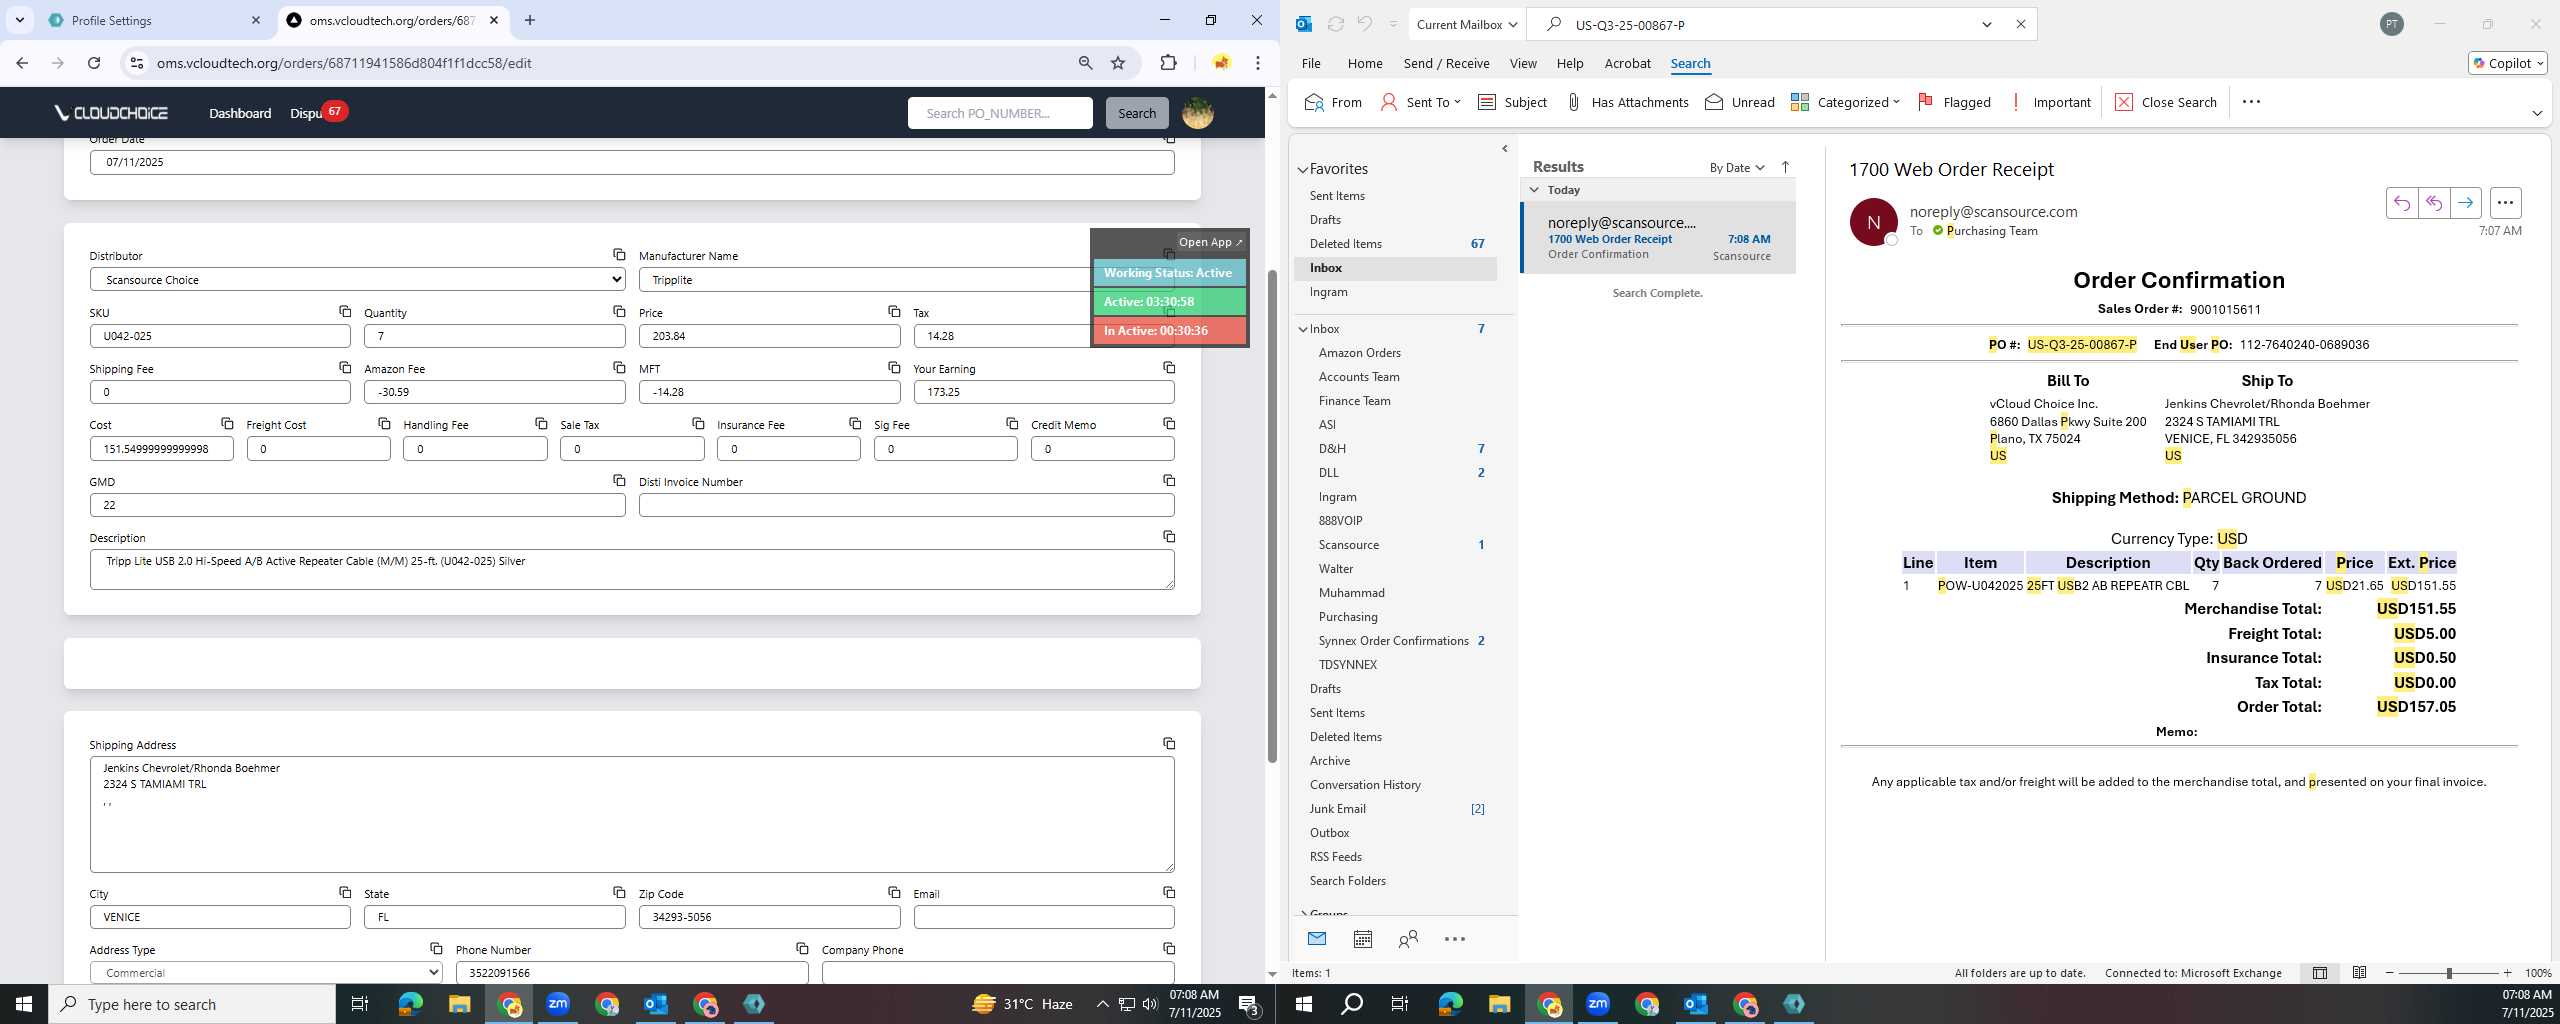Switch to the Outlook Home tab
Screen dimensions: 2560x1024
[x=1364, y=63]
